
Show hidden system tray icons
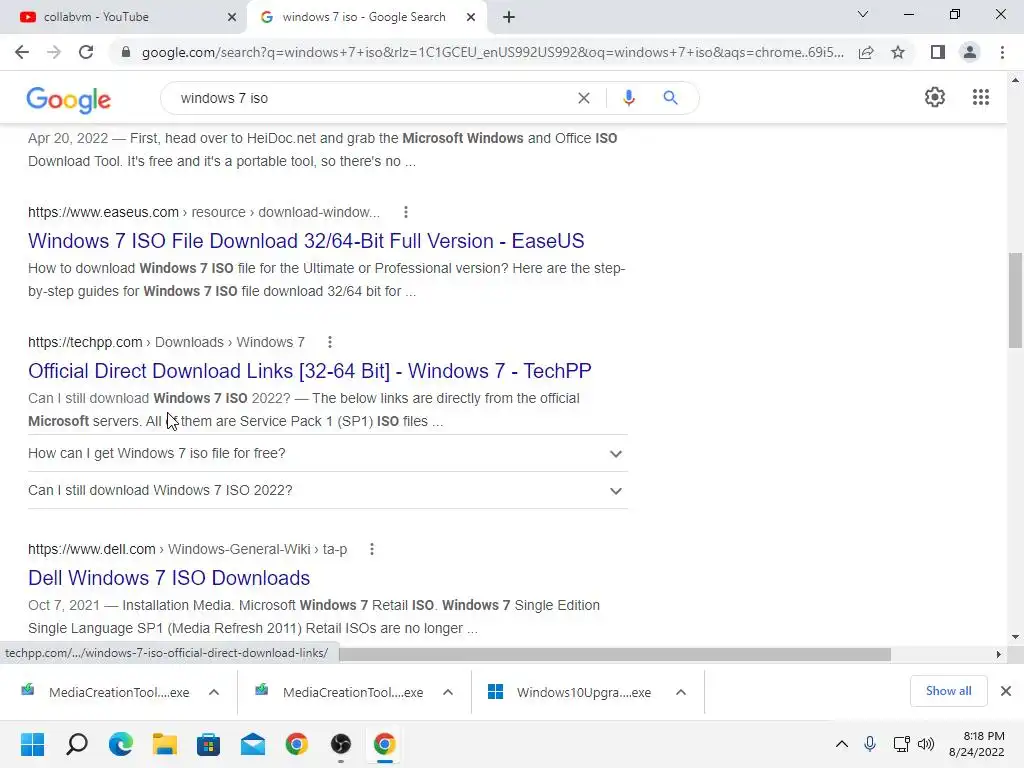click(x=842, y=744)
